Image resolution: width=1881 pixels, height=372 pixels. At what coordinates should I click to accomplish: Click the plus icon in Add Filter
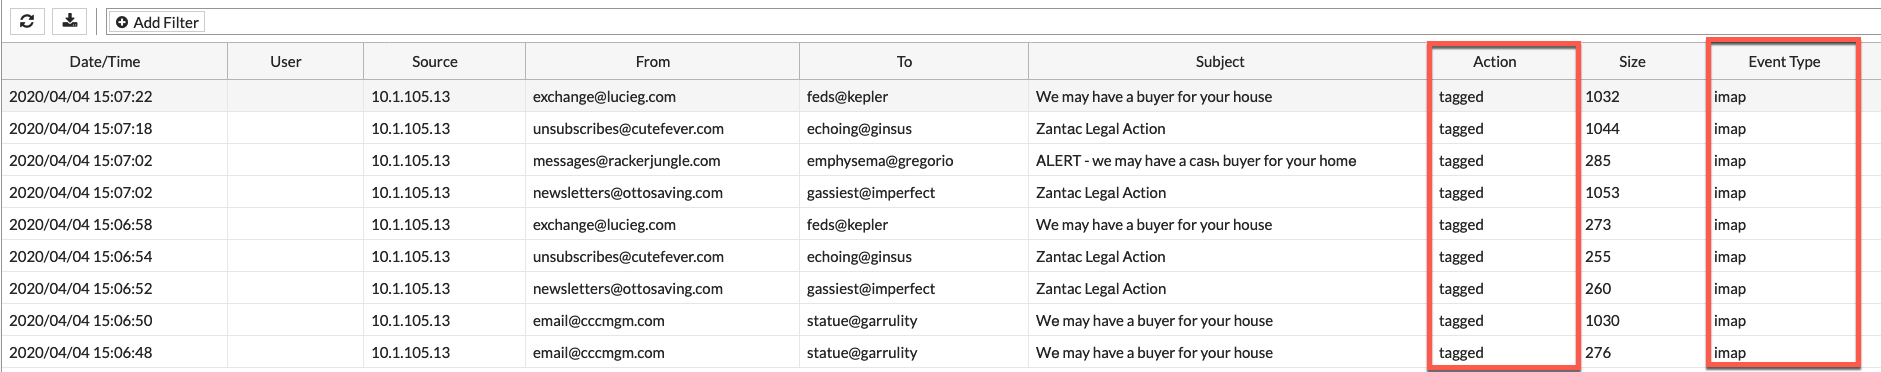click(122, 22)
